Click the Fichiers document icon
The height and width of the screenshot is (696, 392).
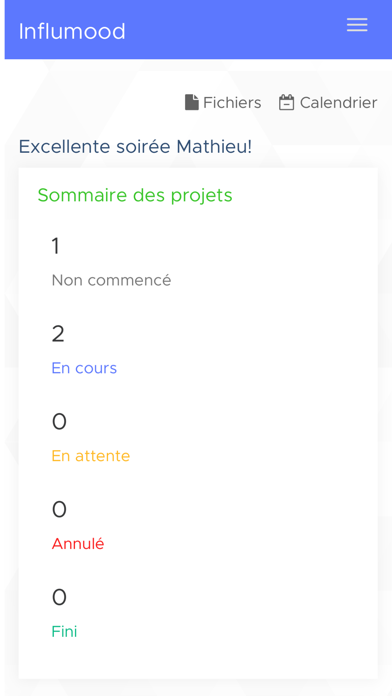pyautogui.click(x=191, y=103)
